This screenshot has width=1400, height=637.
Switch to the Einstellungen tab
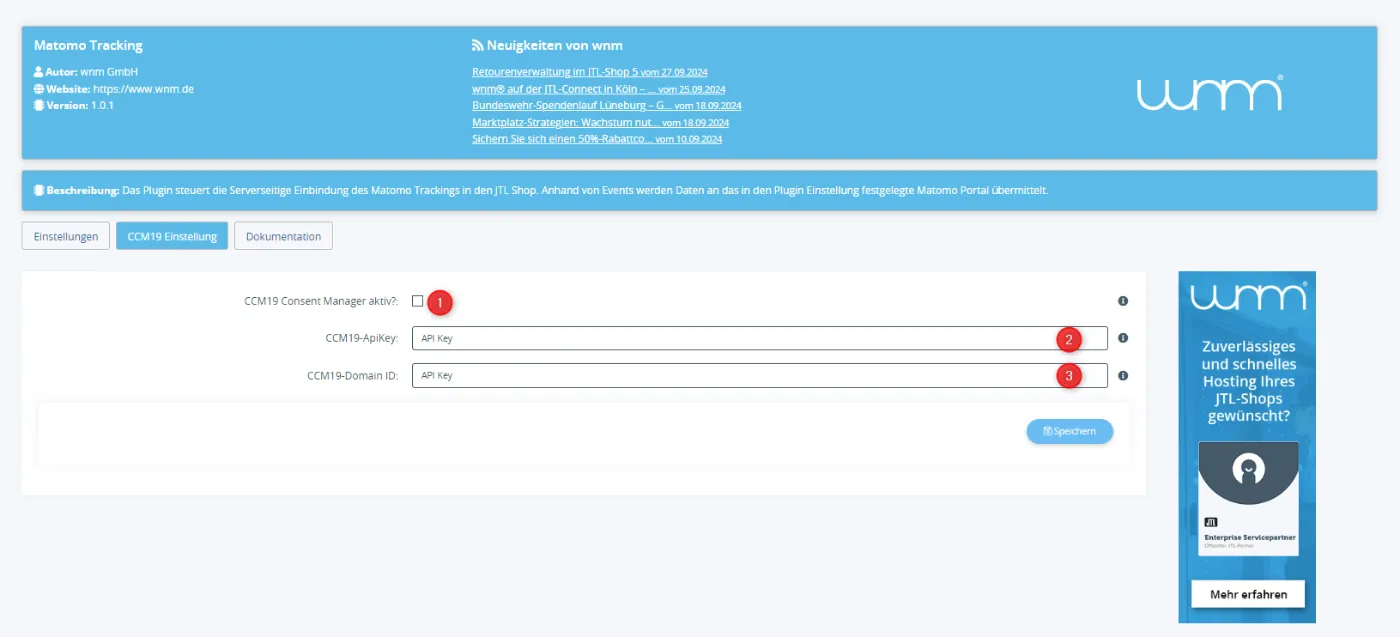point(66,236)
